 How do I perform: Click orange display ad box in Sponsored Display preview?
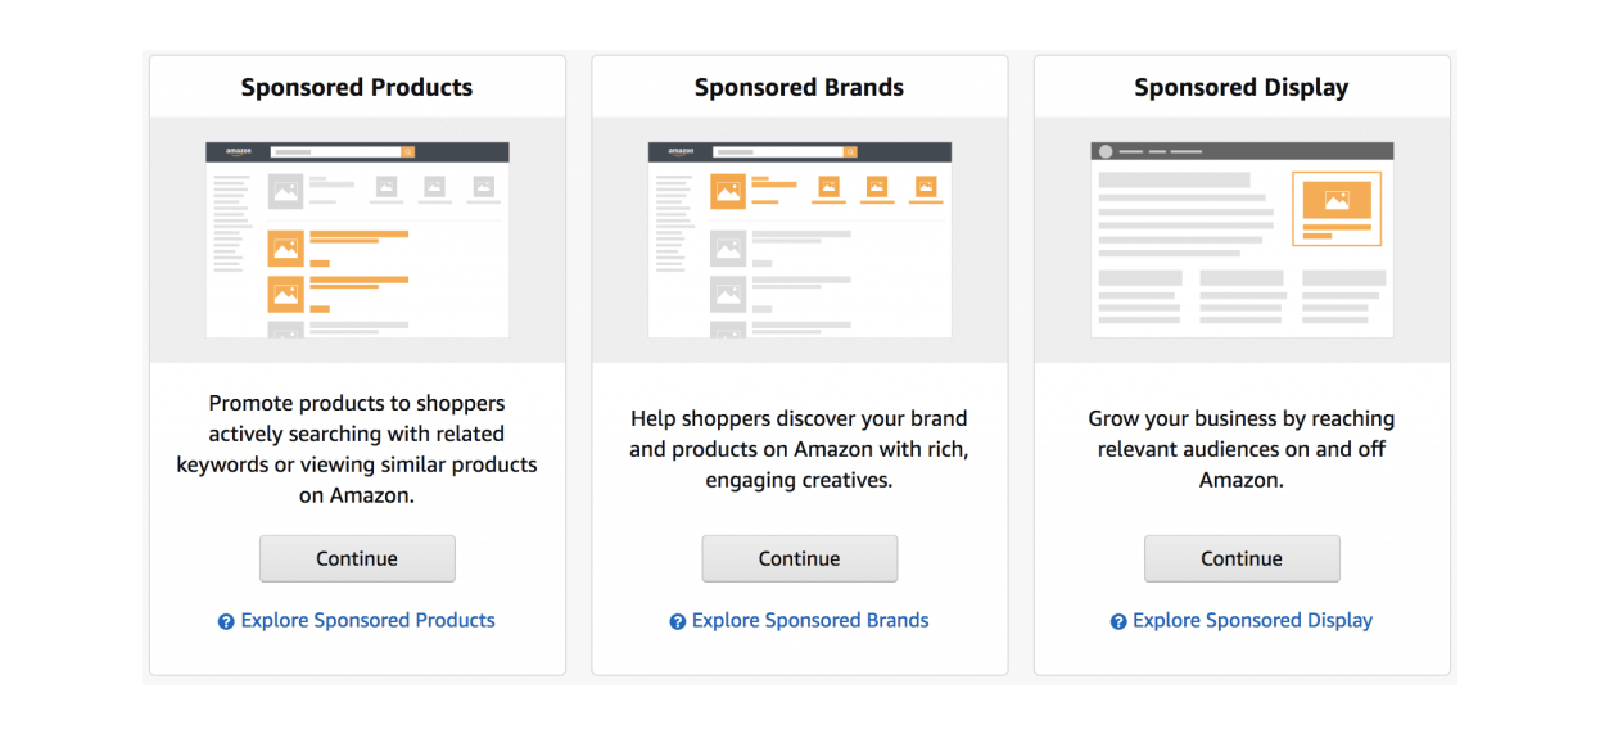[1336, 208]
